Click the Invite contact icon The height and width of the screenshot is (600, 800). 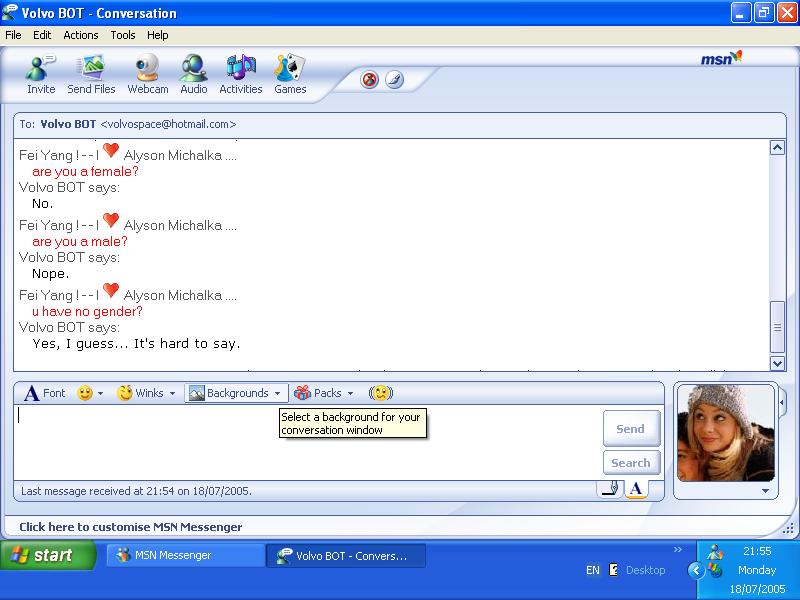coord(41,74)
